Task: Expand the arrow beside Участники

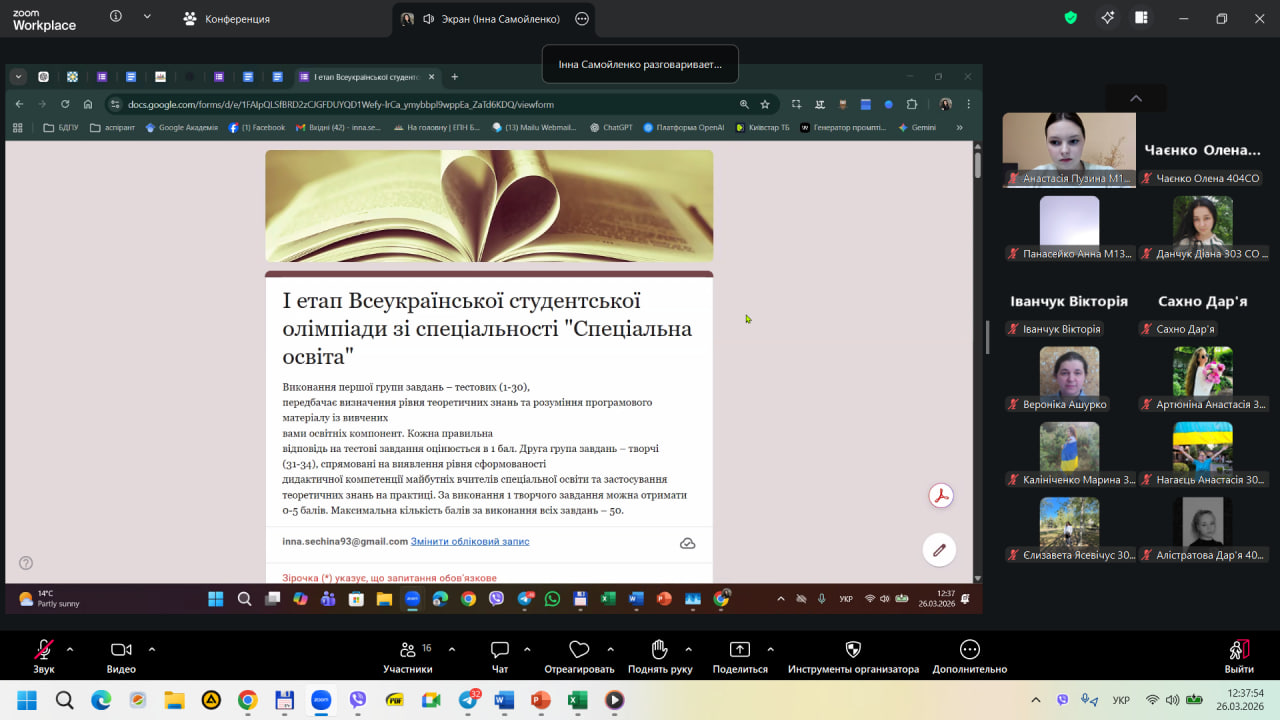Action: [x=452, y=649]
